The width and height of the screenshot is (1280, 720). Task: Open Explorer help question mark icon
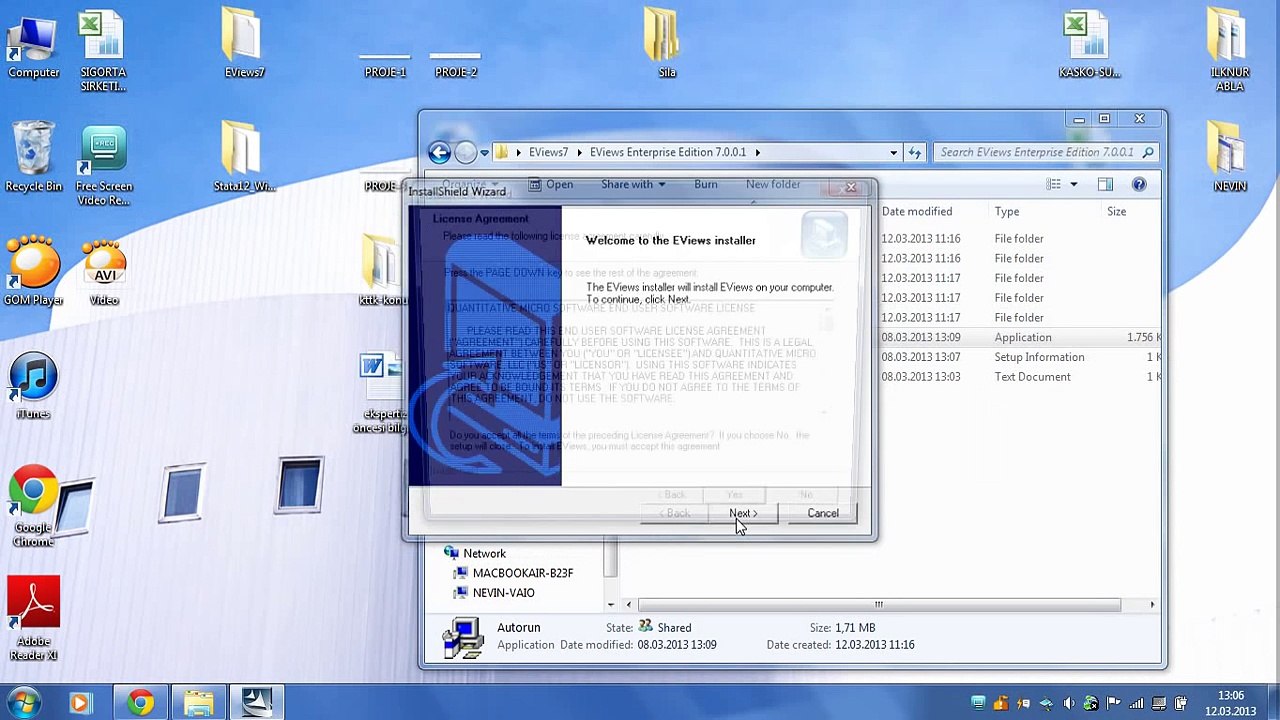pyautogui.click(x=1139, y=184)
